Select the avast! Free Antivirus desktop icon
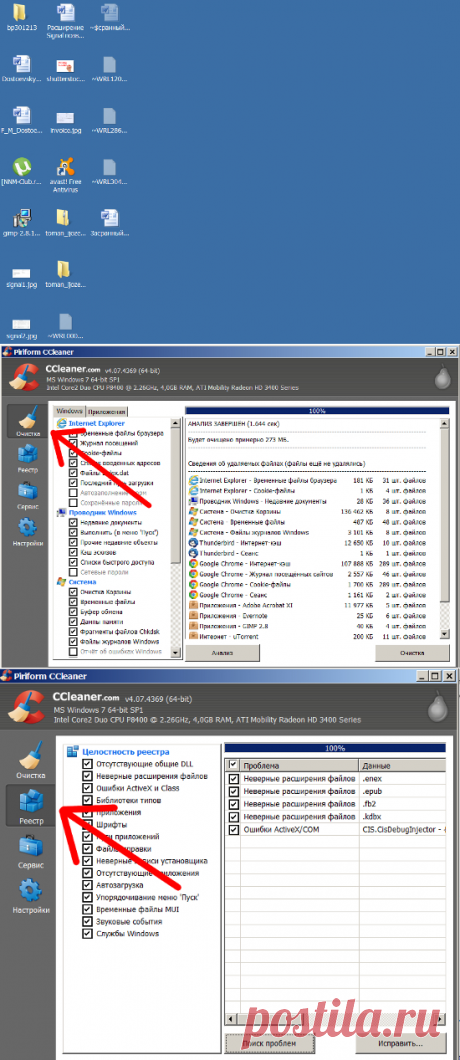Screen dimensions: 460x1060 click(66, 166)
